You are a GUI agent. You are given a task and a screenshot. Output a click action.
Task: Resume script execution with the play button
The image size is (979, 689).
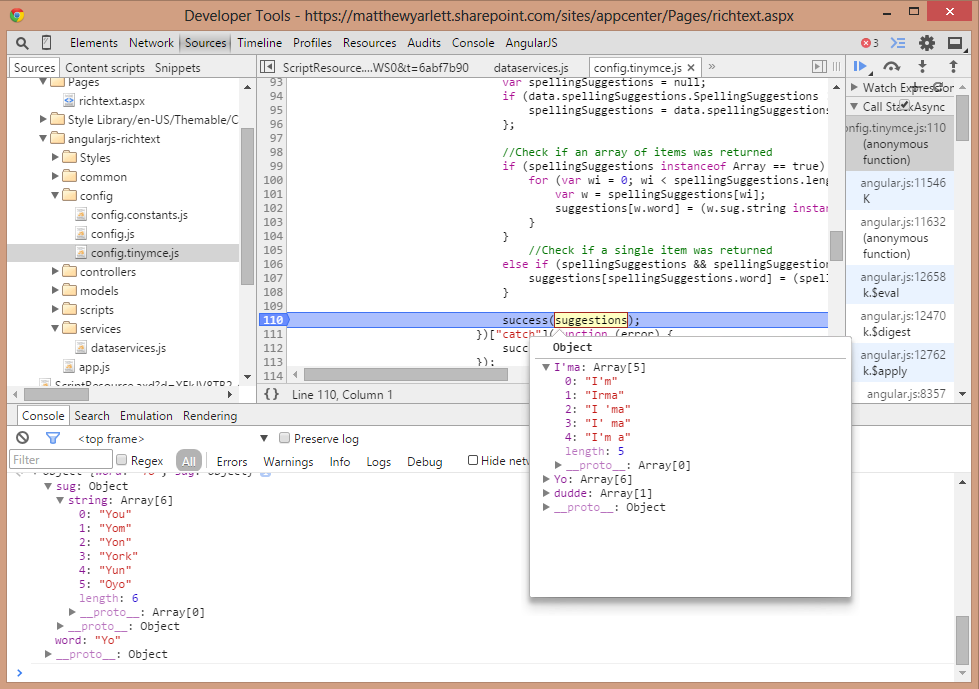(860, 66)
